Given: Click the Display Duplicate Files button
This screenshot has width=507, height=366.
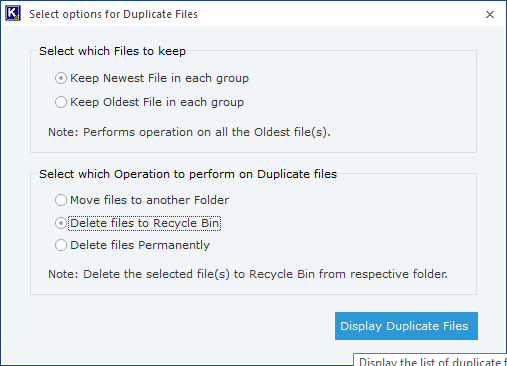Looking at the screenshot, I should (x=406, y=326).
